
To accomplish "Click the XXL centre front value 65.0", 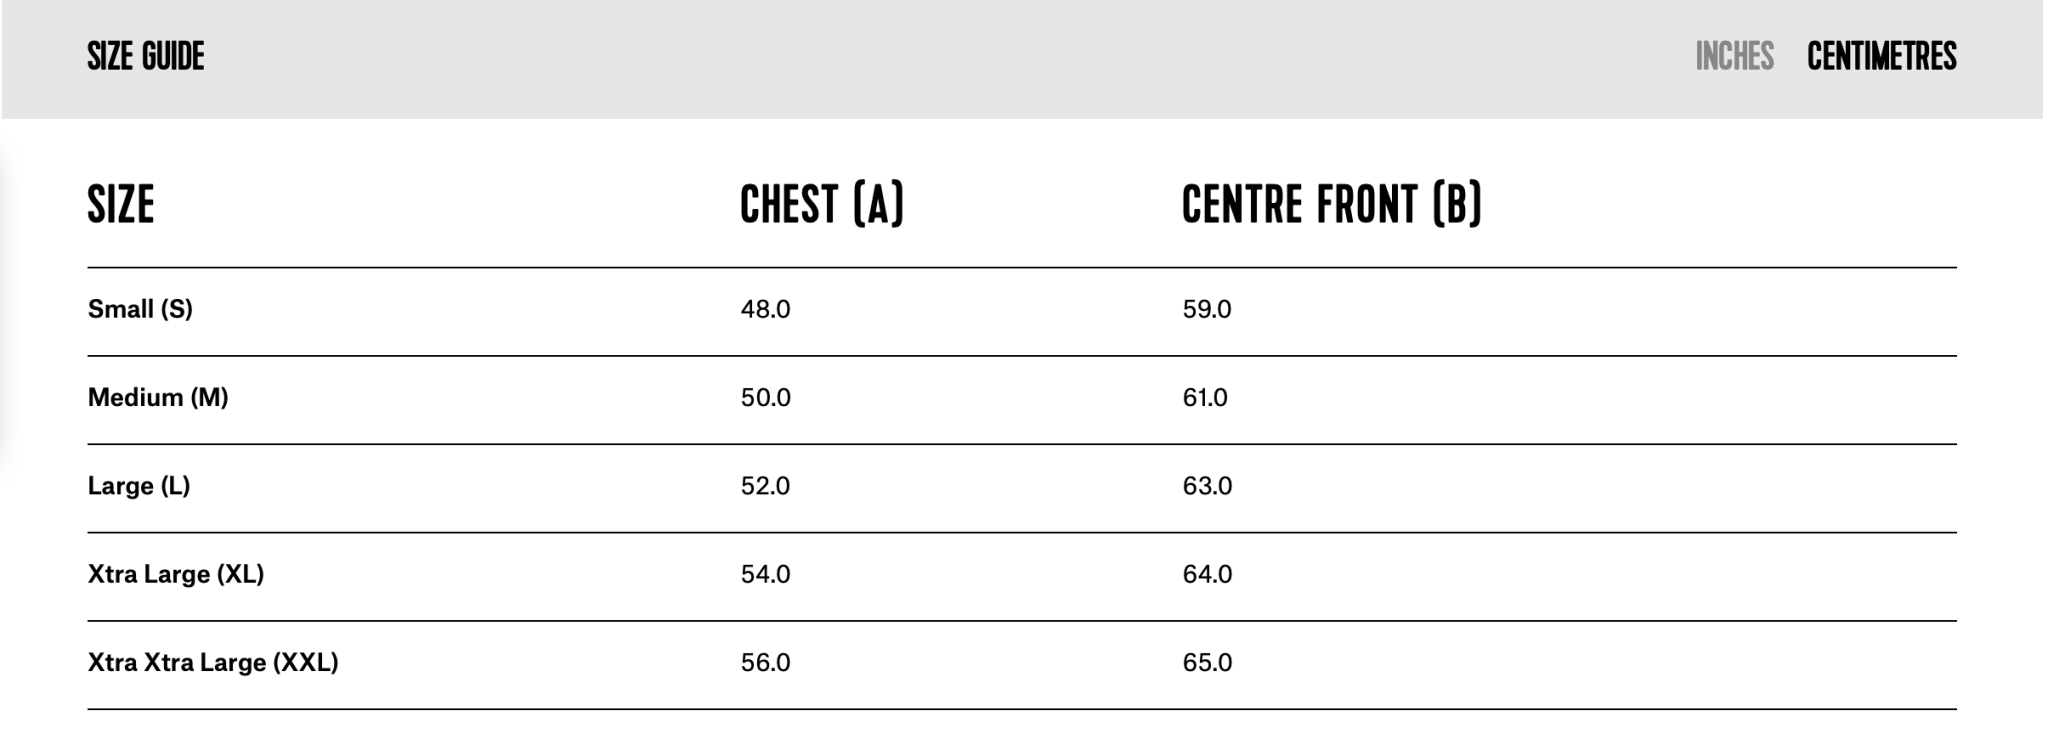I will coord(1207,663).
